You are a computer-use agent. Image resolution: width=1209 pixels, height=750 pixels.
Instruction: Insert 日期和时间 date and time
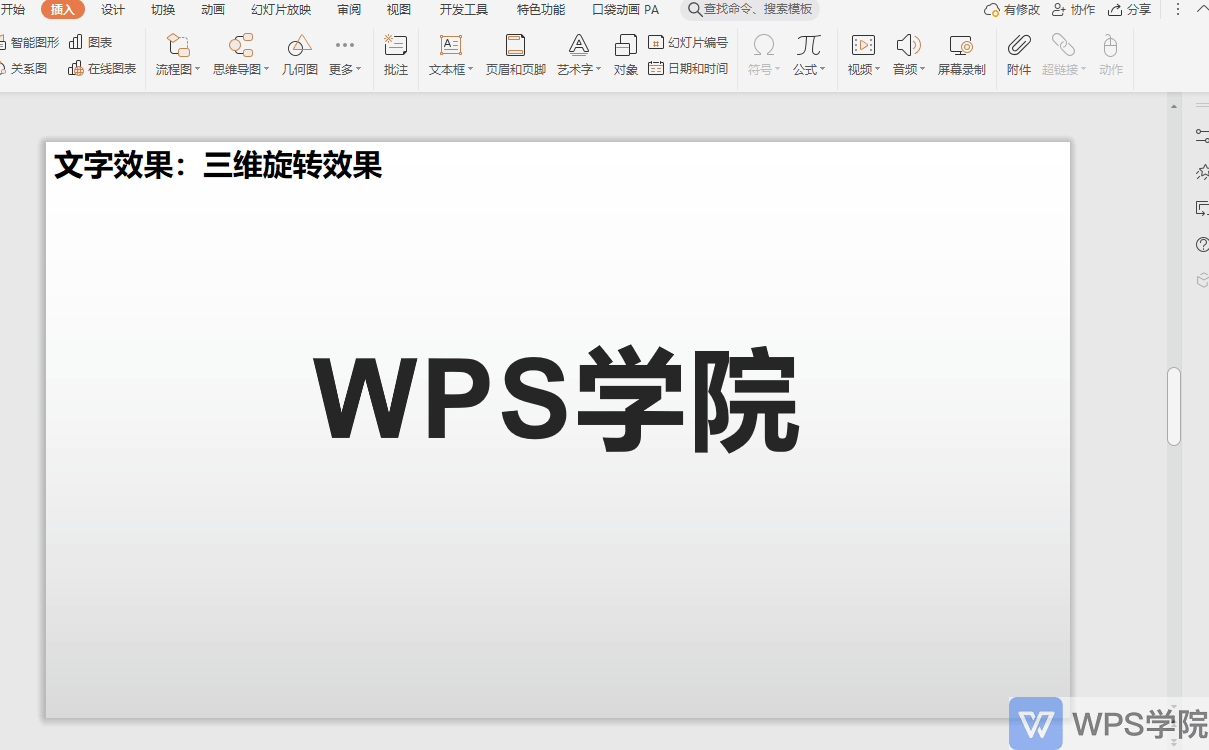coord(688,69)
